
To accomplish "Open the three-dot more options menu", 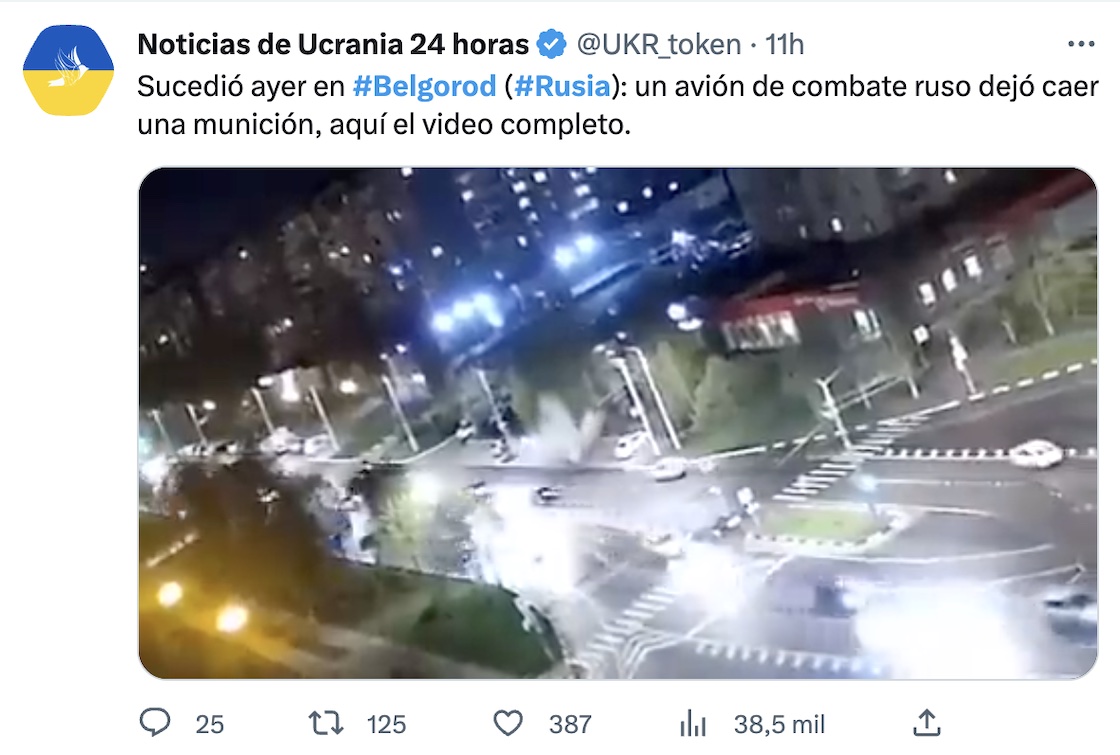I will 1081,44.
